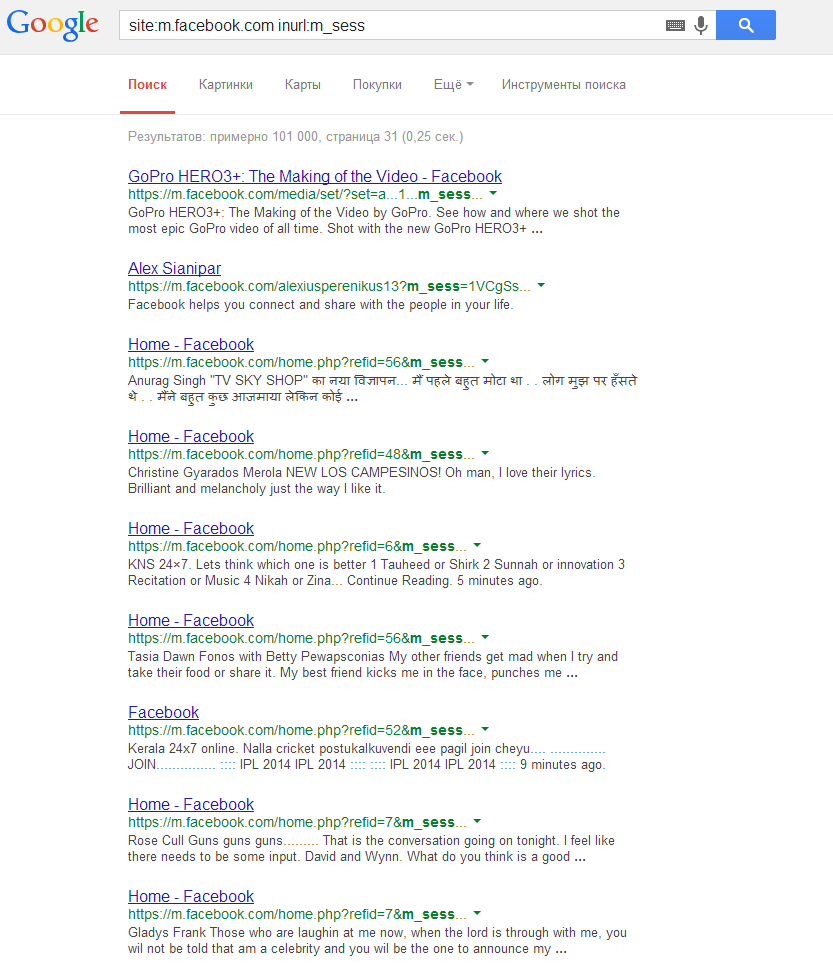Image resolution: width=833 pixels, height=965 pixels.
Task: Expand the Ещё dropdown menu
Action: (x=453, y=85)
